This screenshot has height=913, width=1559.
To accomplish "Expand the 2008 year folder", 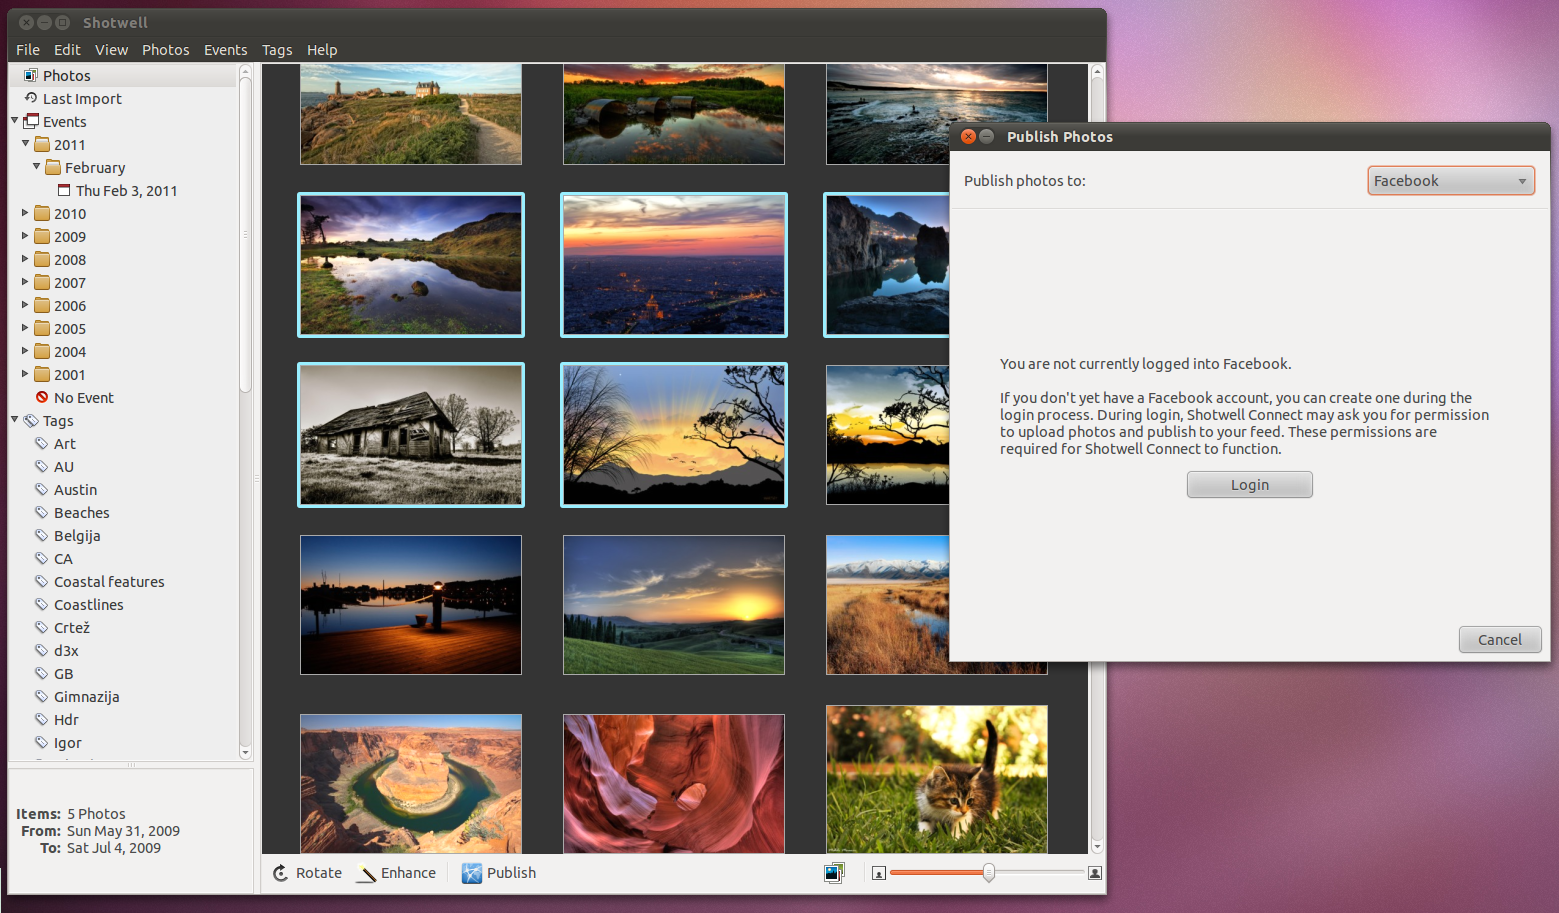I will 25,259.
